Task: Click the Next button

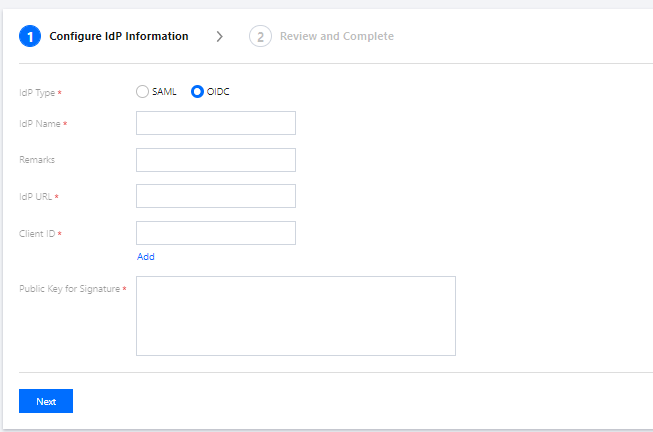Action: (46, 401)
